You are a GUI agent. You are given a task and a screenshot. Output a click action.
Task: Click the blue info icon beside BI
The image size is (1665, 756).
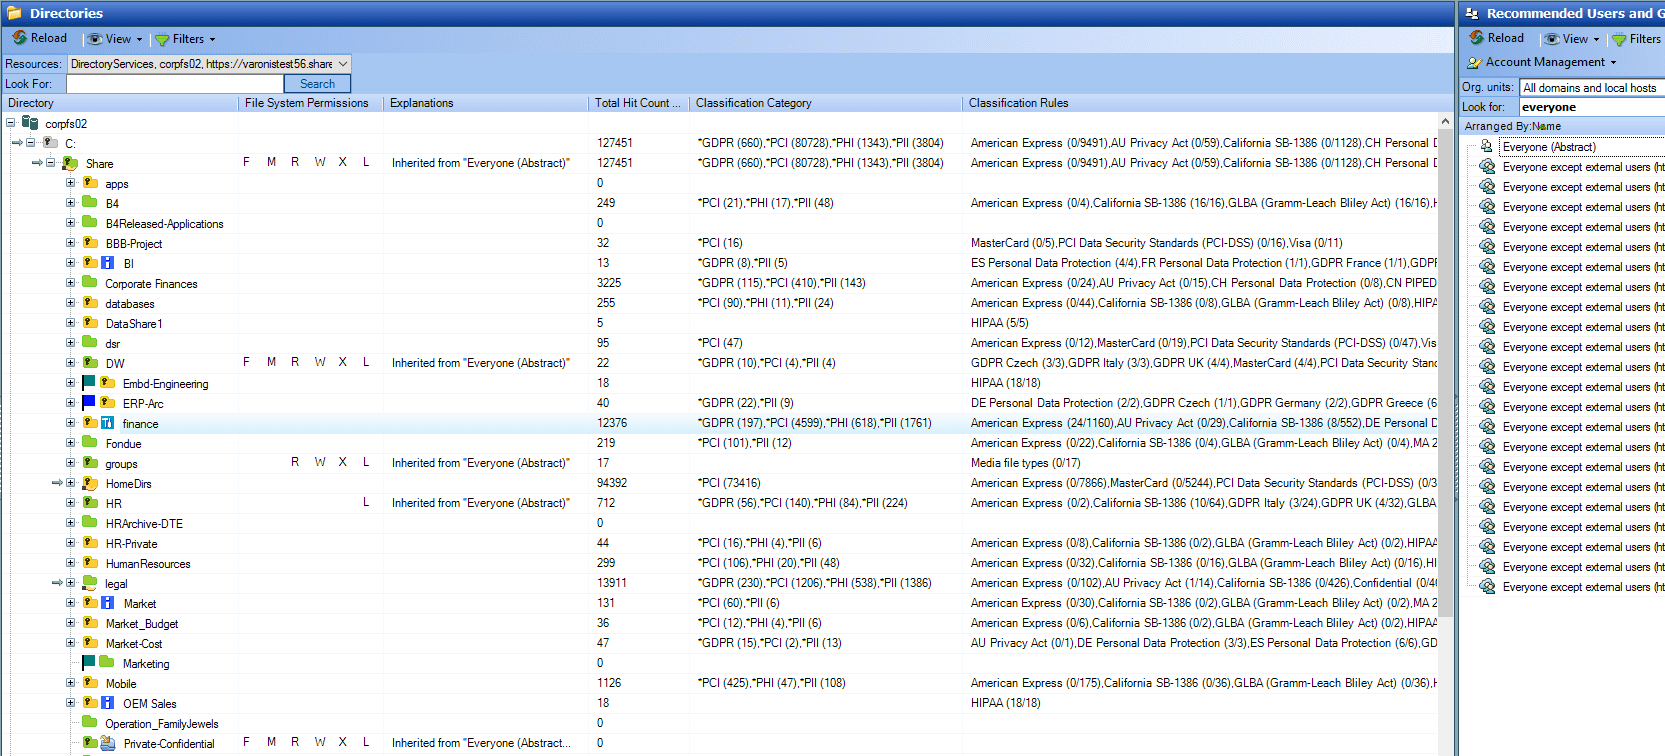(107, 263)
